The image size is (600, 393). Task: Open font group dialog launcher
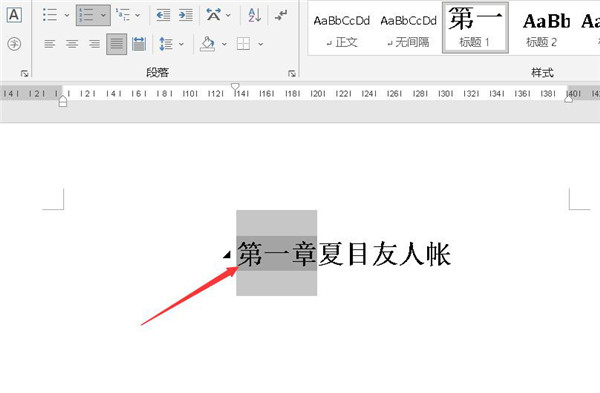point(24,73)
